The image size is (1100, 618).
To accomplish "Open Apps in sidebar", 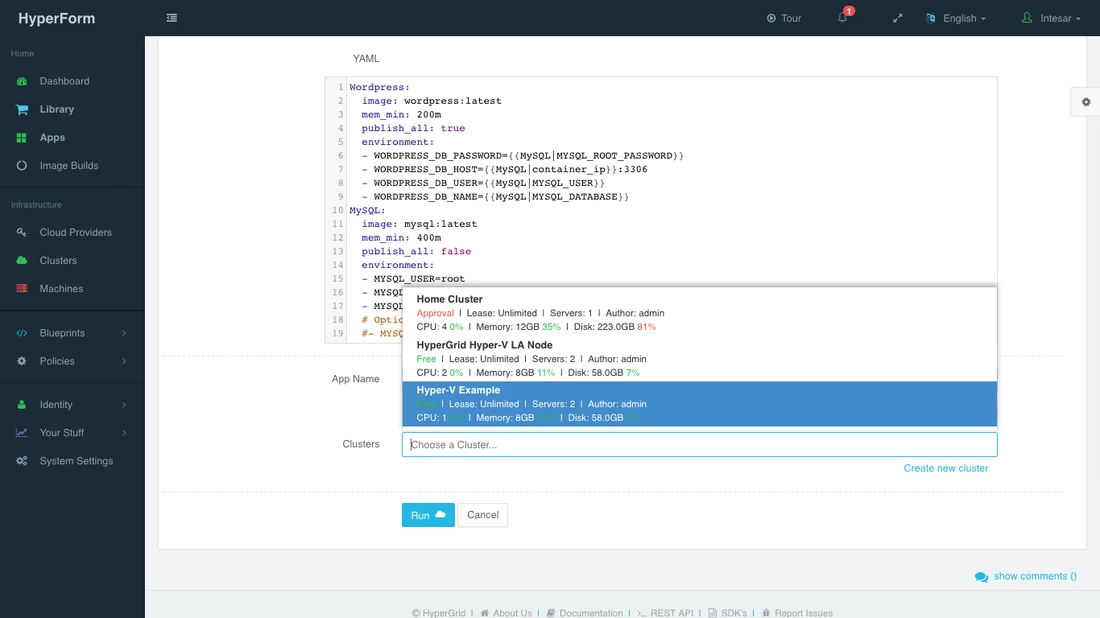I will point(52,137).
